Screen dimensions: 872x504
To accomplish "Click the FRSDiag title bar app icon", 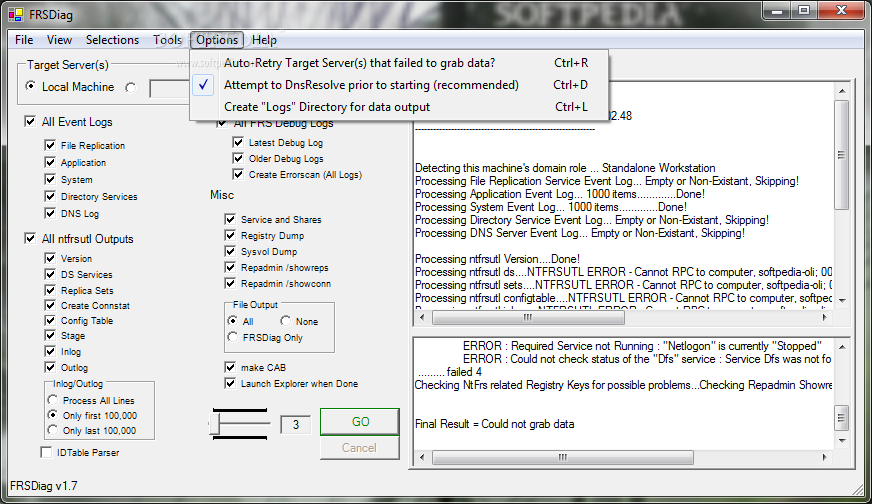I will pyautogui.click(x=16, y=14).
